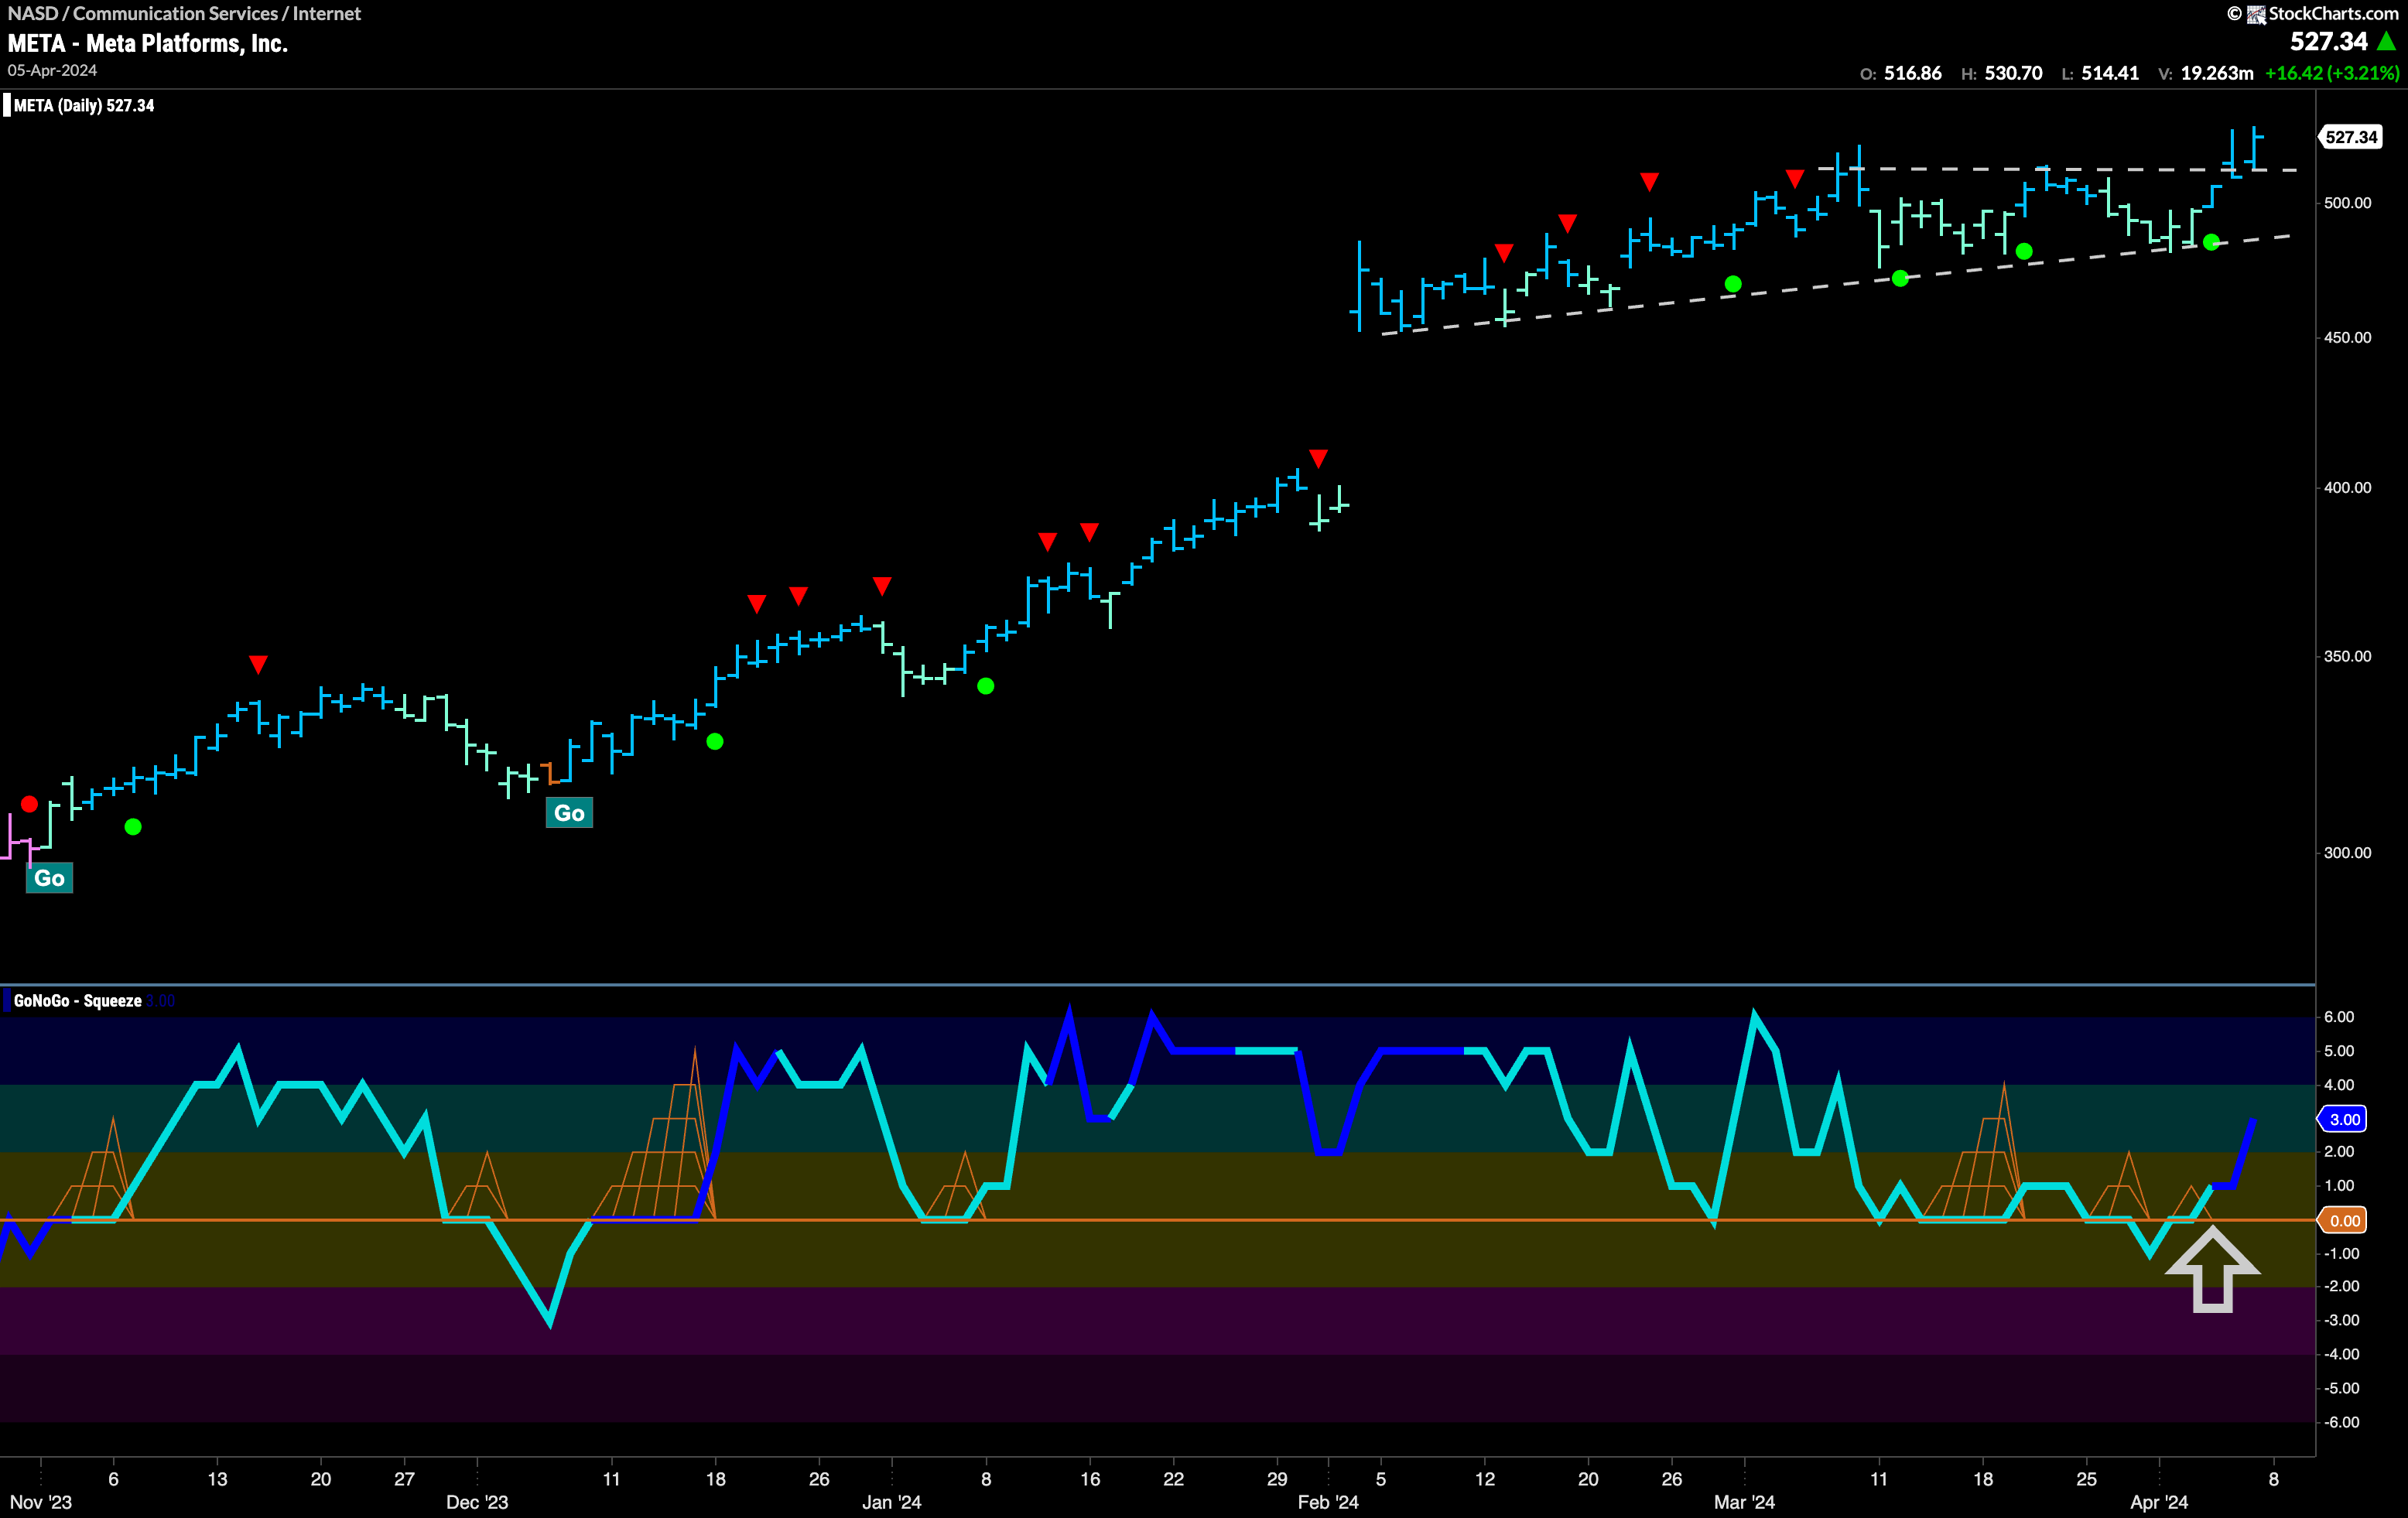
Task: Open the StockCharts.com copyright link
Action: click(x=2312, y=14)
